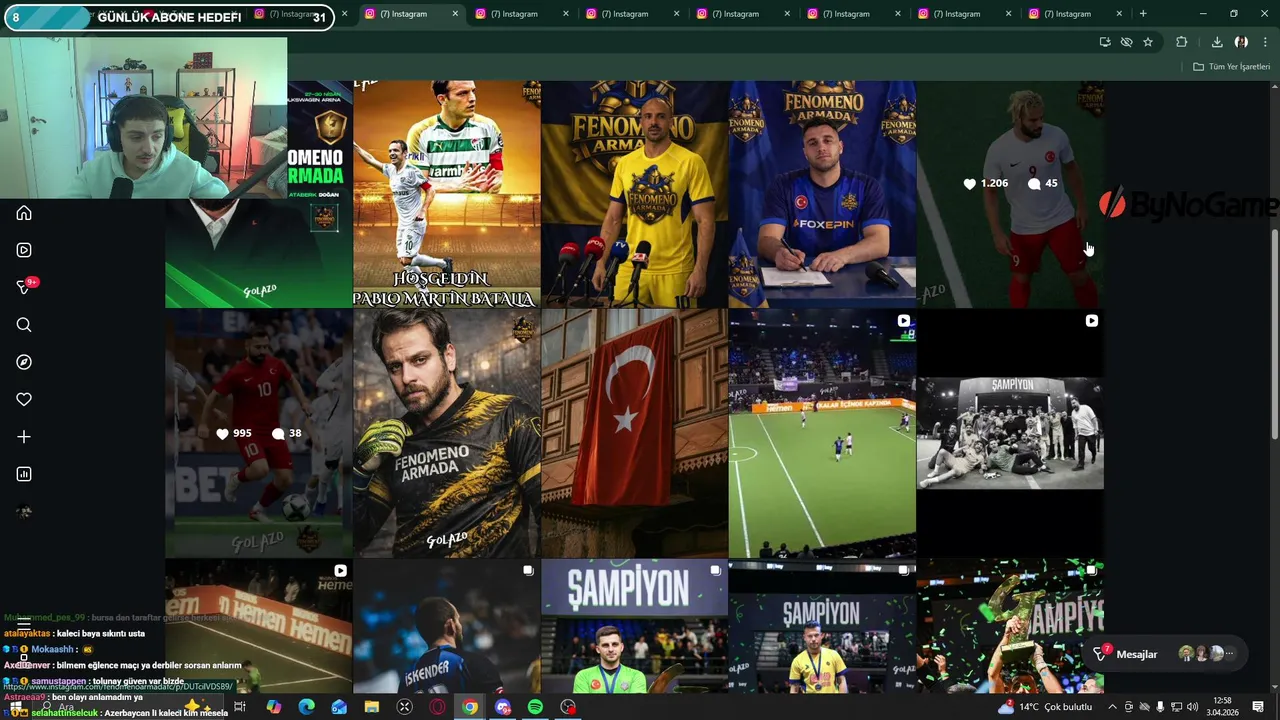Viewport: 1280px width, 720px height.
Task: Open Chrome extensions puzzle icon
Action: [x=1182, y=42]
